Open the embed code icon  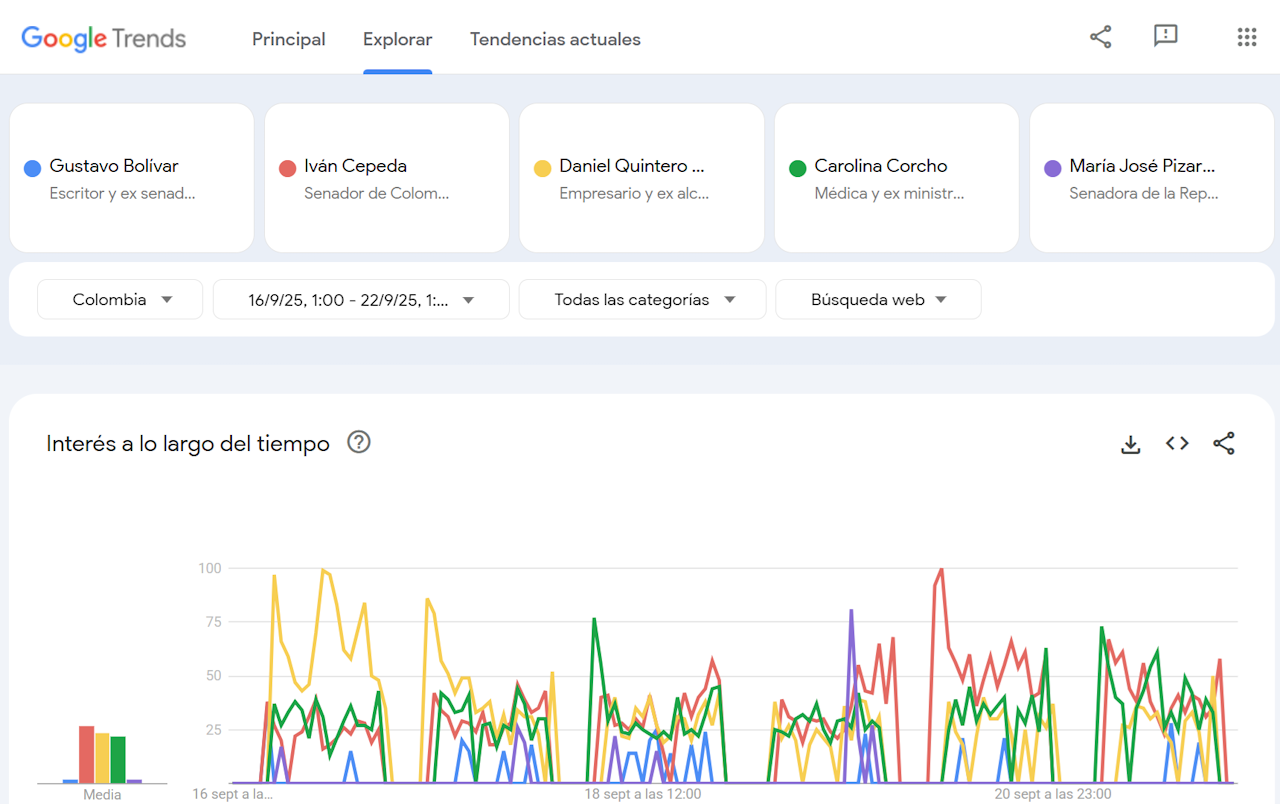(1177, 444)
